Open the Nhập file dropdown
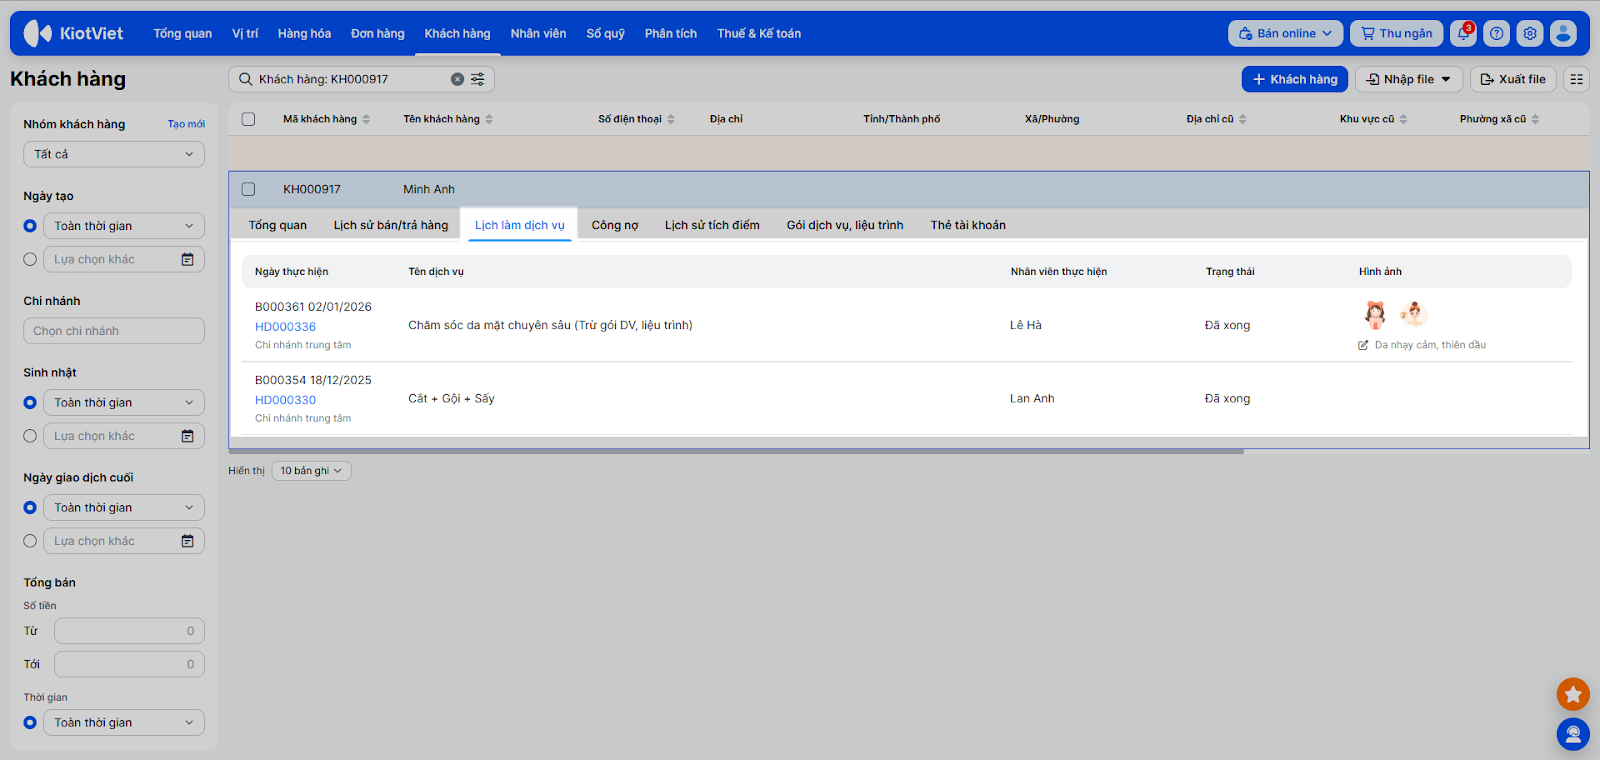 (x=1409, y=79)
